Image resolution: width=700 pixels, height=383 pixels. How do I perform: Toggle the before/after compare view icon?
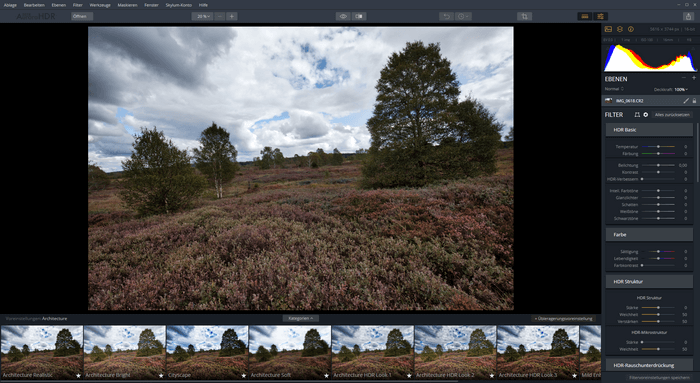(x=359, y=17)
